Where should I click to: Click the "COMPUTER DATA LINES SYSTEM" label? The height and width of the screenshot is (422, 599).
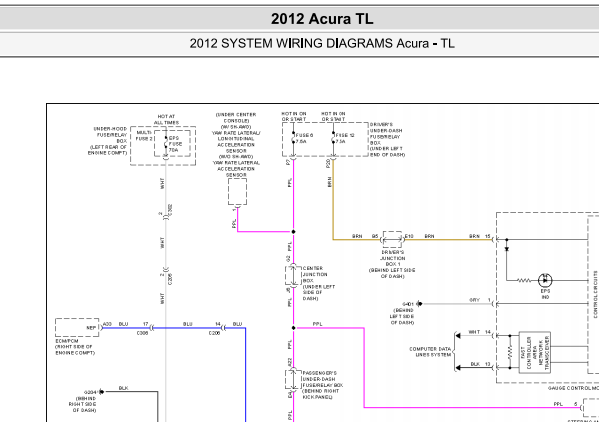(x=430, y=352)
